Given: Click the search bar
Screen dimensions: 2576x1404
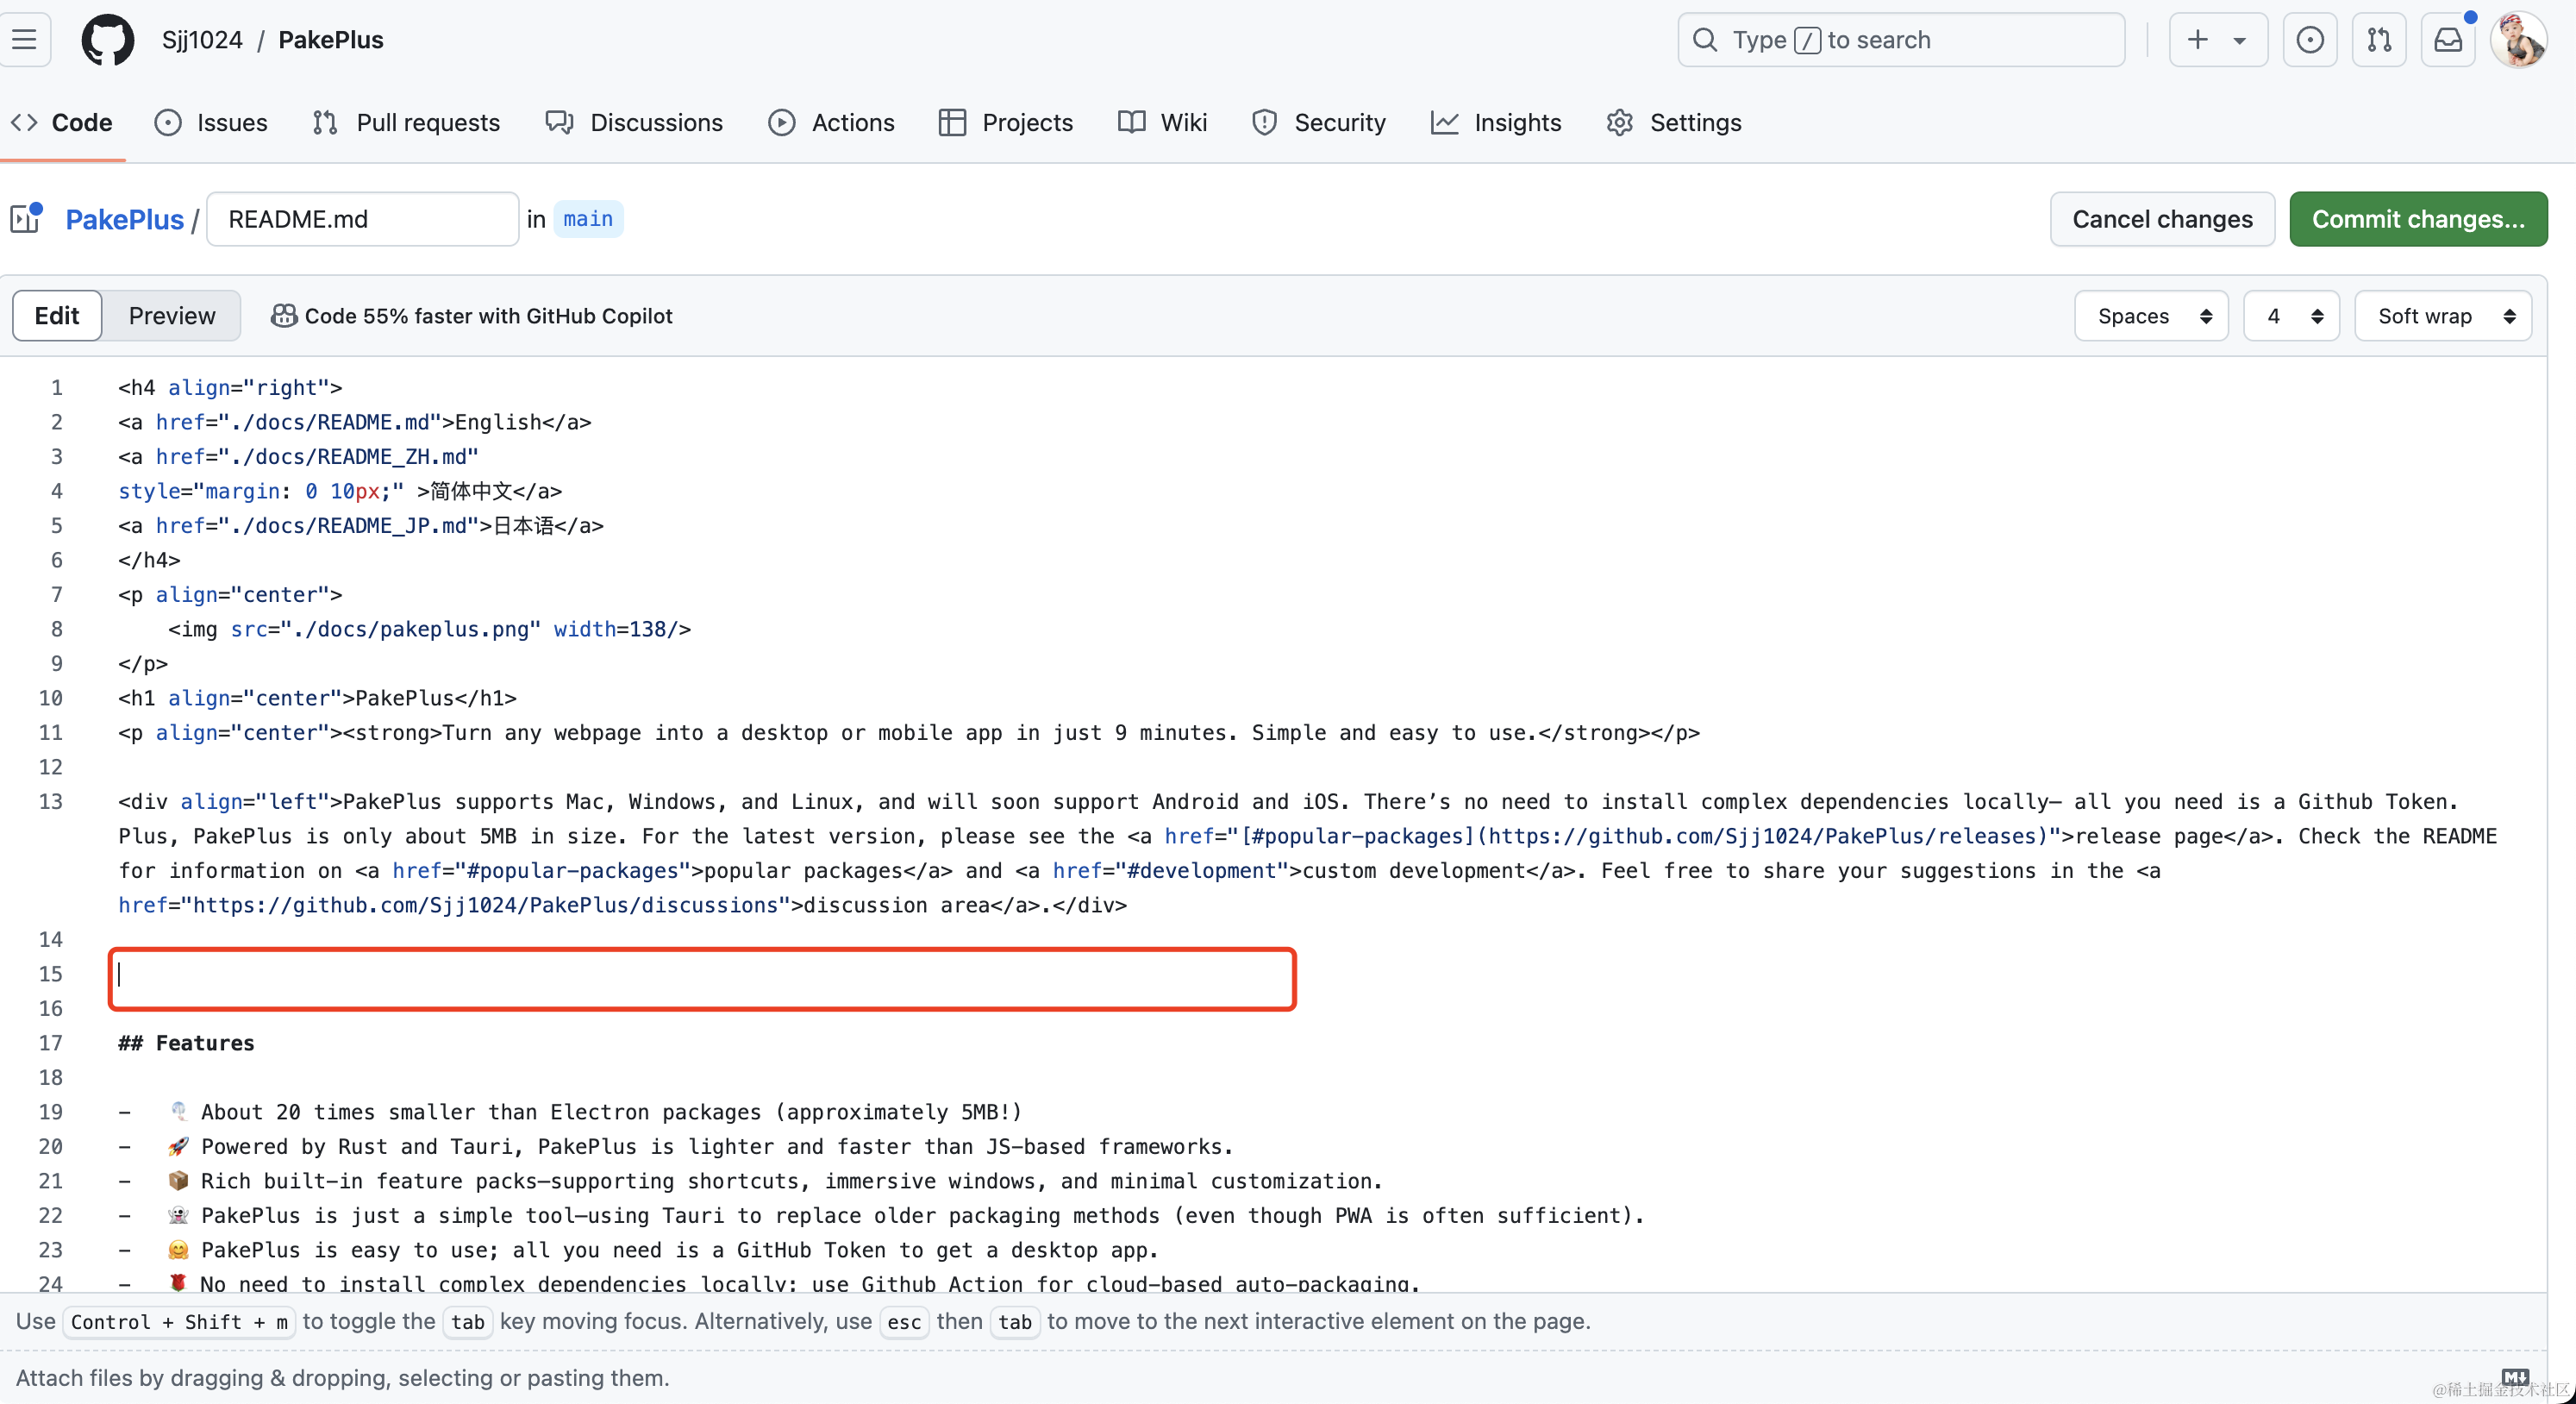Looking at the screenshot, I should pos(1900,40).
